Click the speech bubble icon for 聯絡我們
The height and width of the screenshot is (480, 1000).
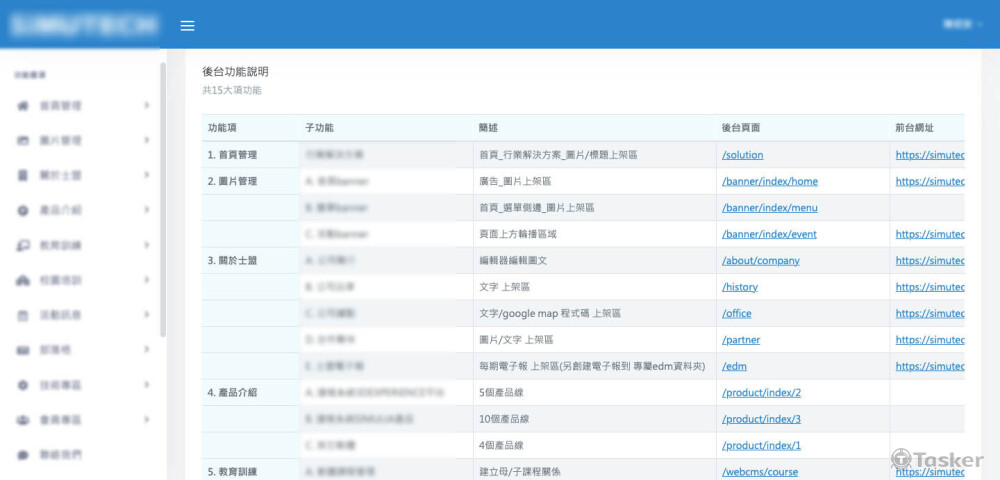coord(23,455)
